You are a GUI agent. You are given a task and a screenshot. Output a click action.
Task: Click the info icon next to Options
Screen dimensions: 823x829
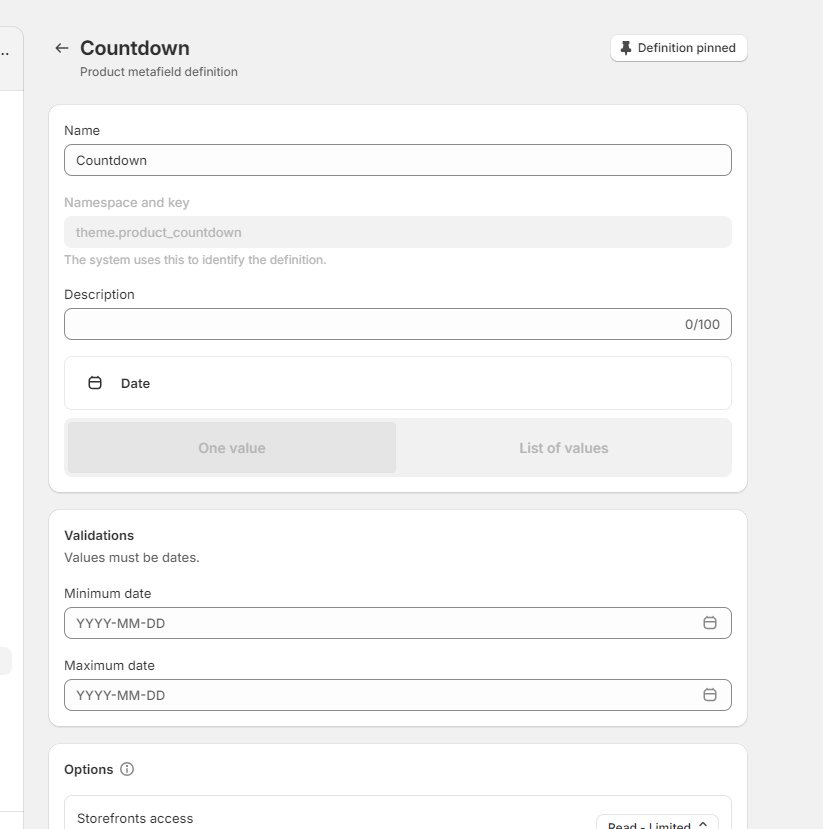[127, 769]
